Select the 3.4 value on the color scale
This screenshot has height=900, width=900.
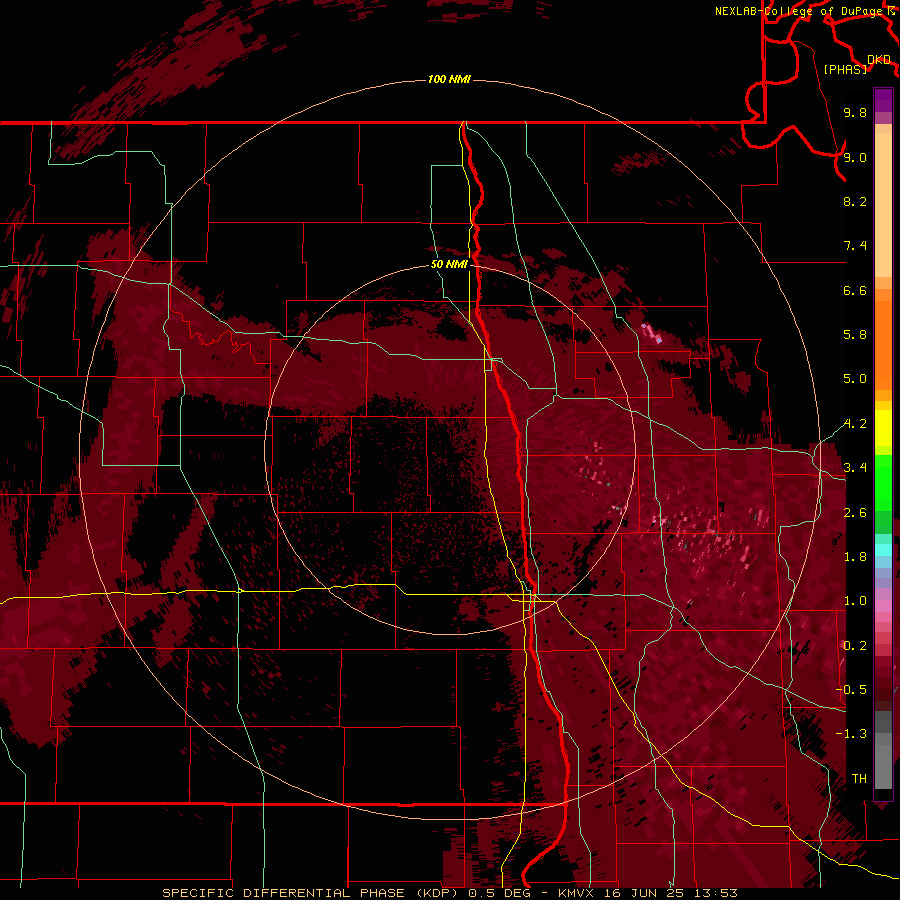[x=855, y=467]
